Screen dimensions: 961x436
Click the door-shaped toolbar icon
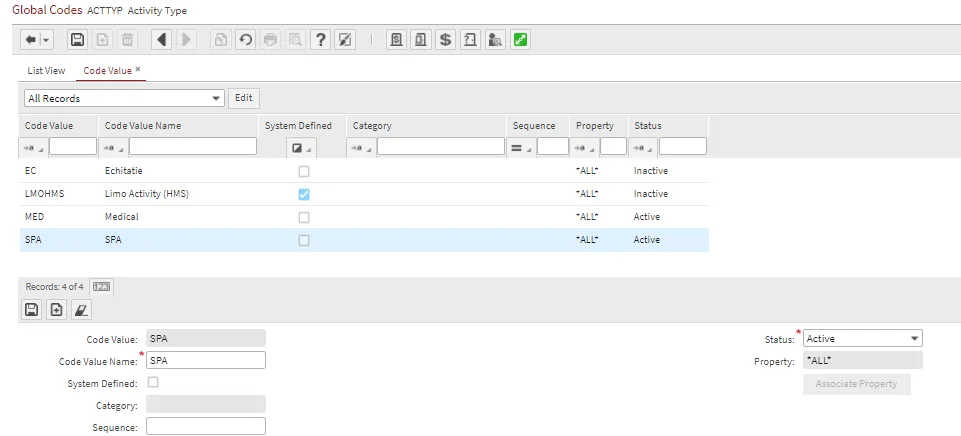pos(470,40)
